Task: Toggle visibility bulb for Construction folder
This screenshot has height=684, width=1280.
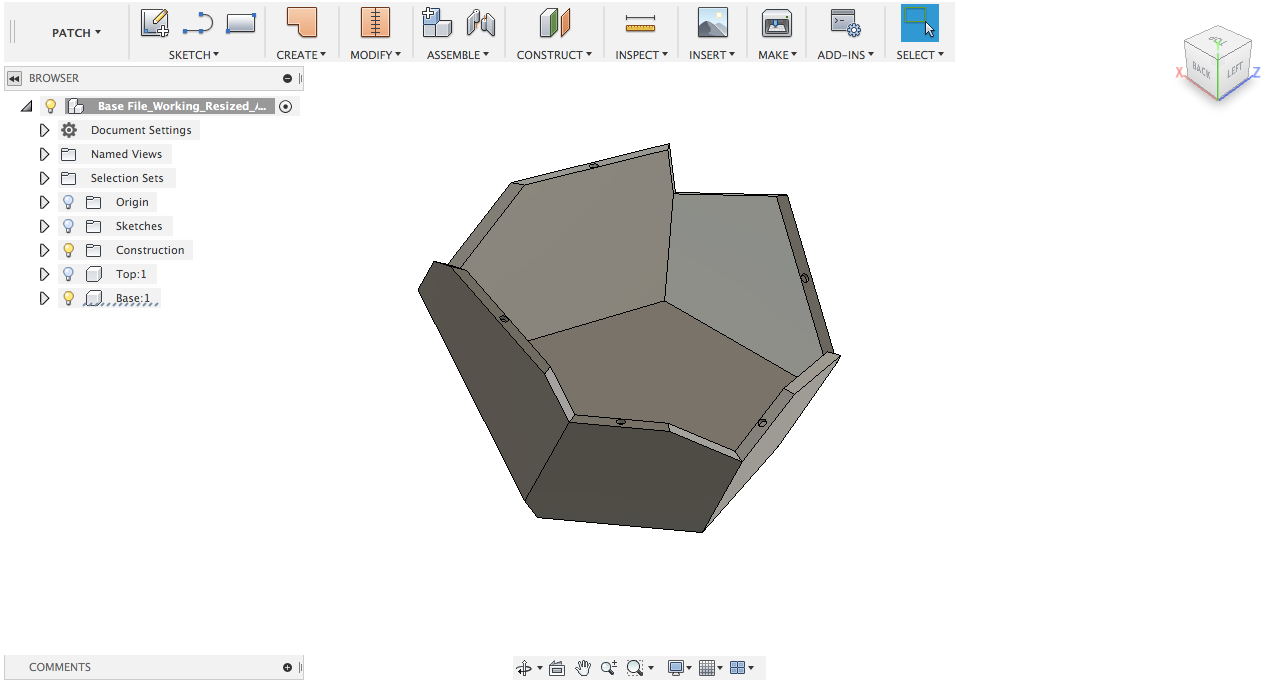Action: click(68, 250)
